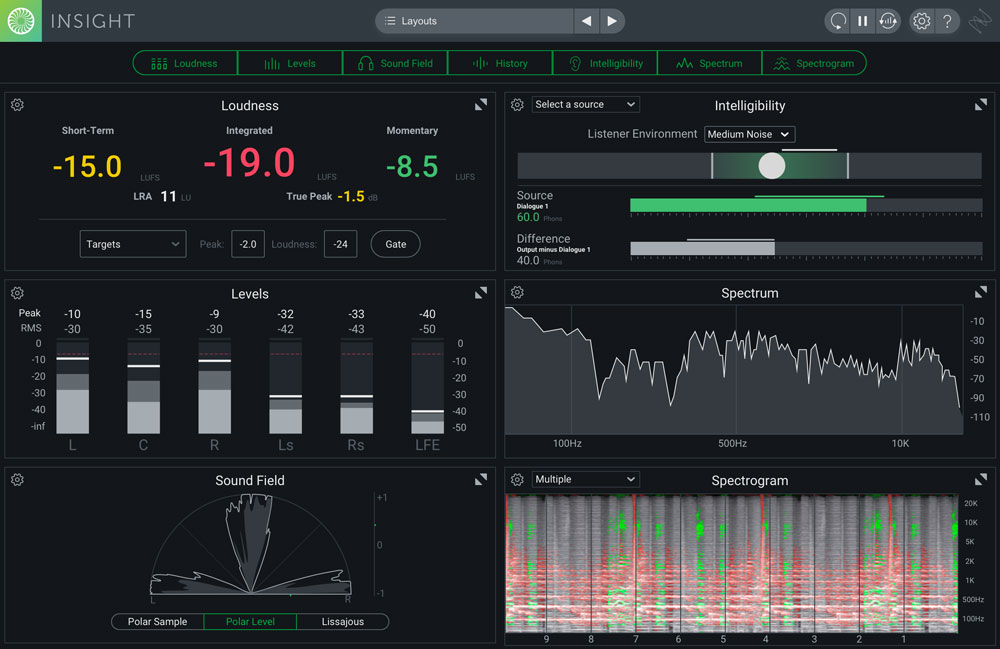This screenshot has height=649, width=1000.
Task: Click the gray Difference level bar
Action: click(x=702, y=249)
